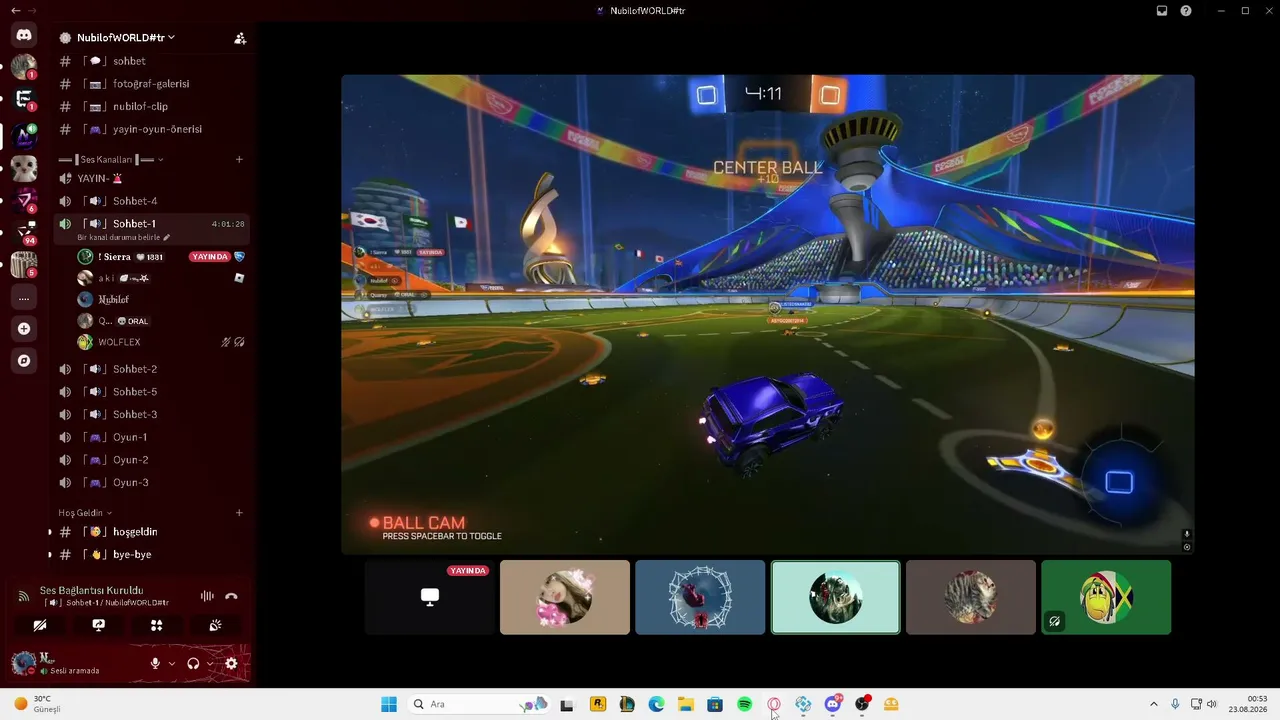Select the Jamaican flag avatar tile

point(1106,597)
